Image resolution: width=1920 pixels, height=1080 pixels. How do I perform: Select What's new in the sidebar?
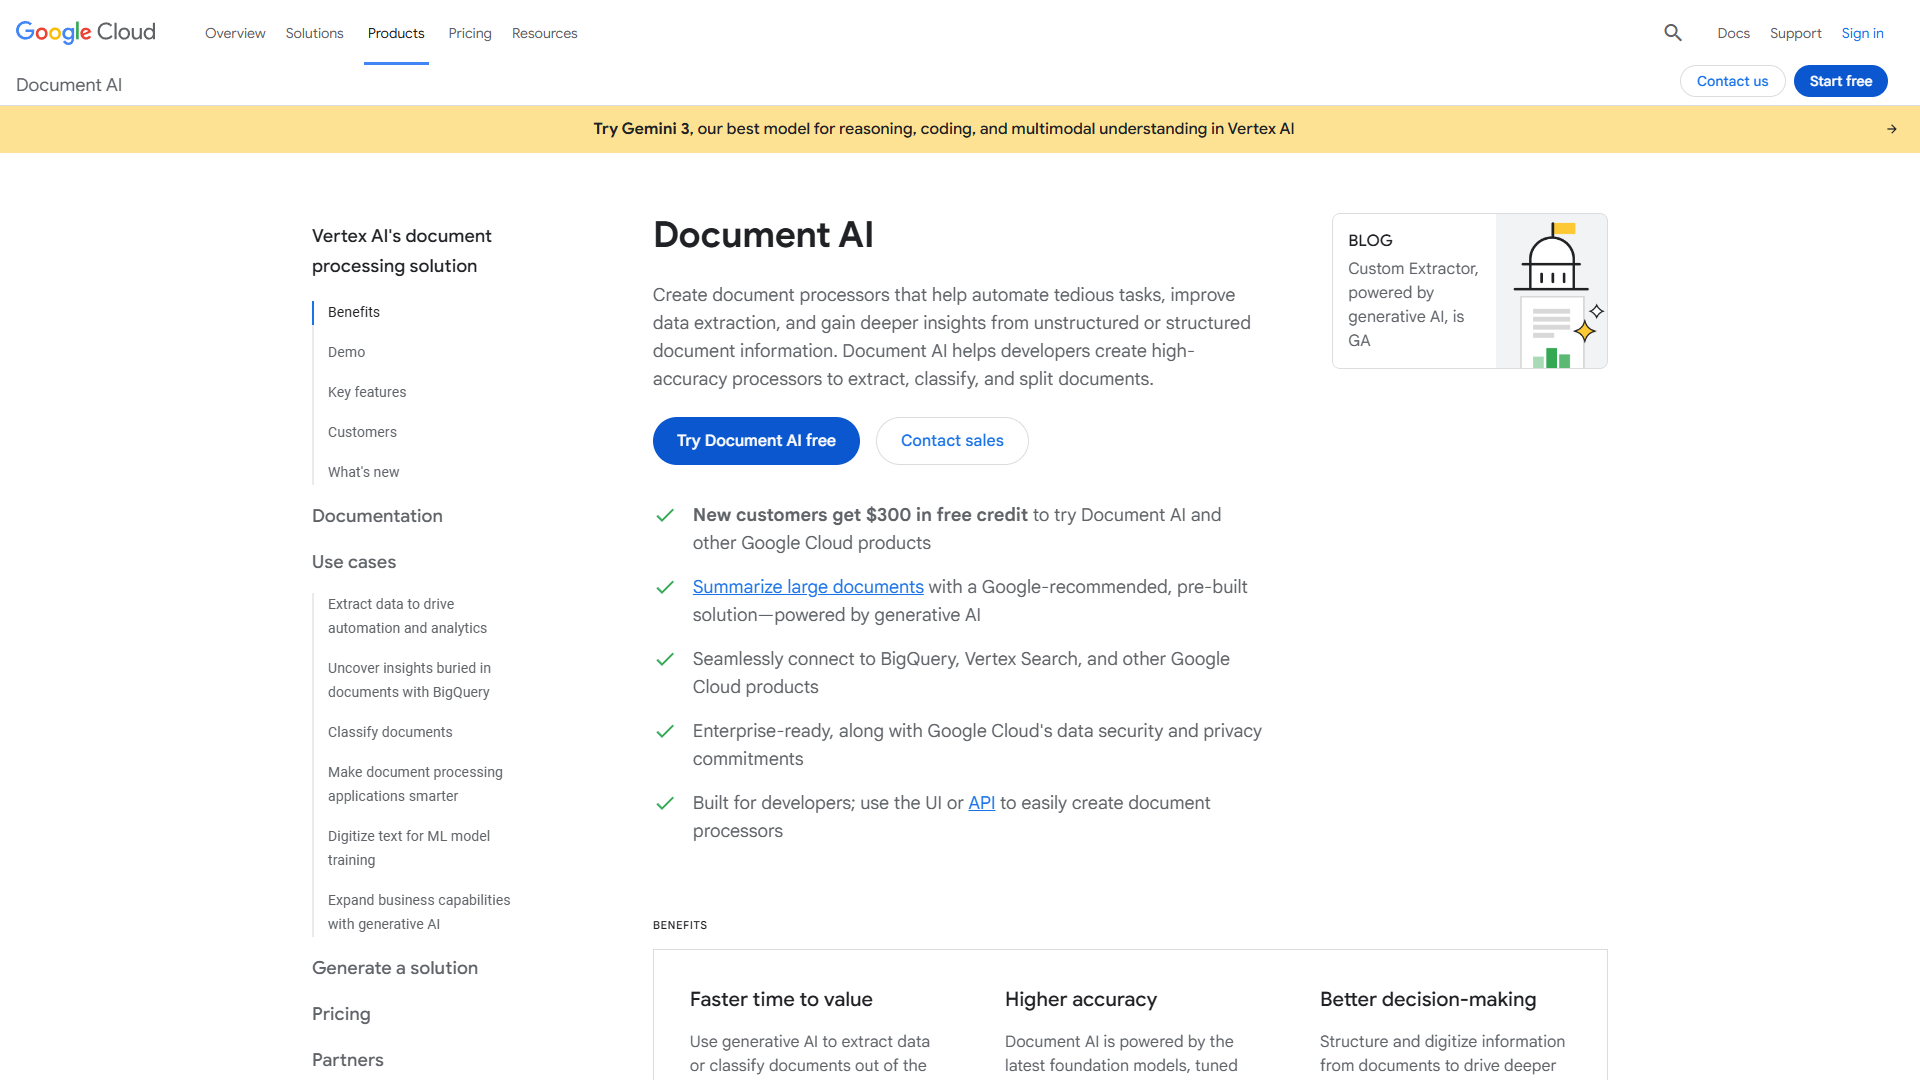tap(363, 472)
